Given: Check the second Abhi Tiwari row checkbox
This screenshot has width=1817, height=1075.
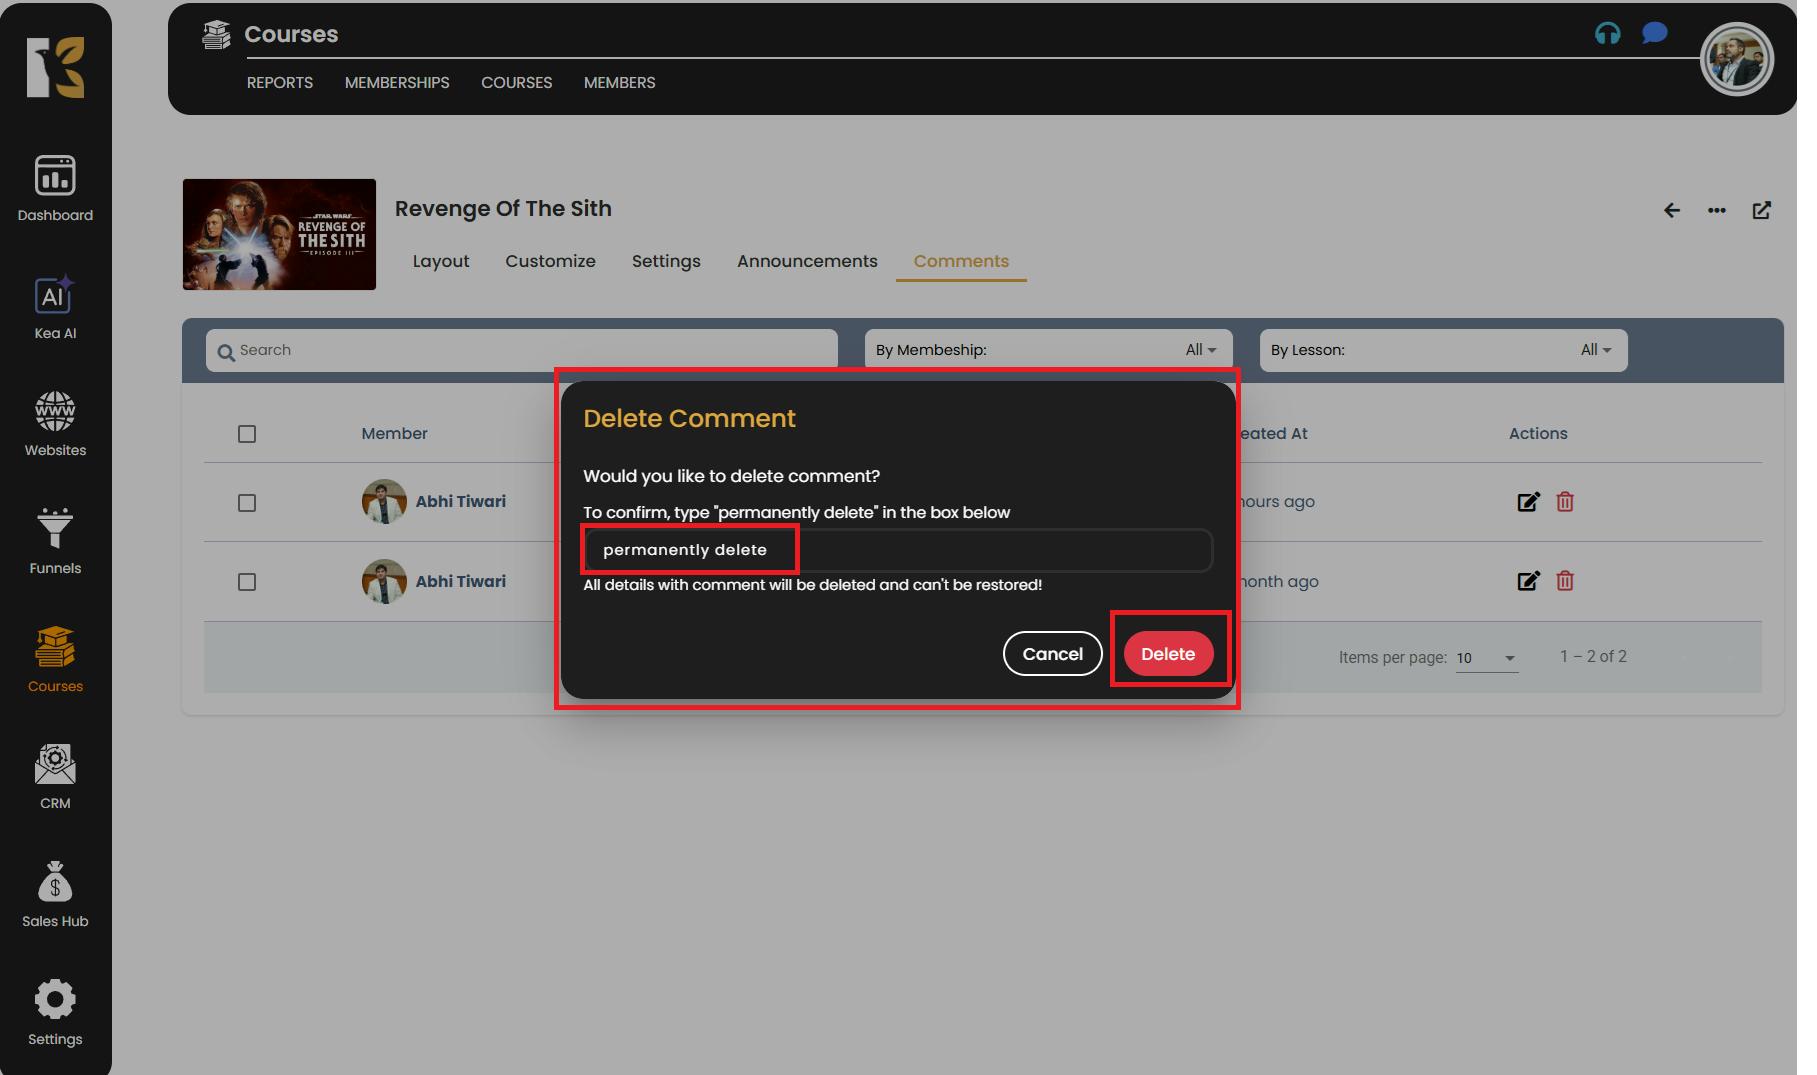Looking at the screenshot, I should pos(247,582).
